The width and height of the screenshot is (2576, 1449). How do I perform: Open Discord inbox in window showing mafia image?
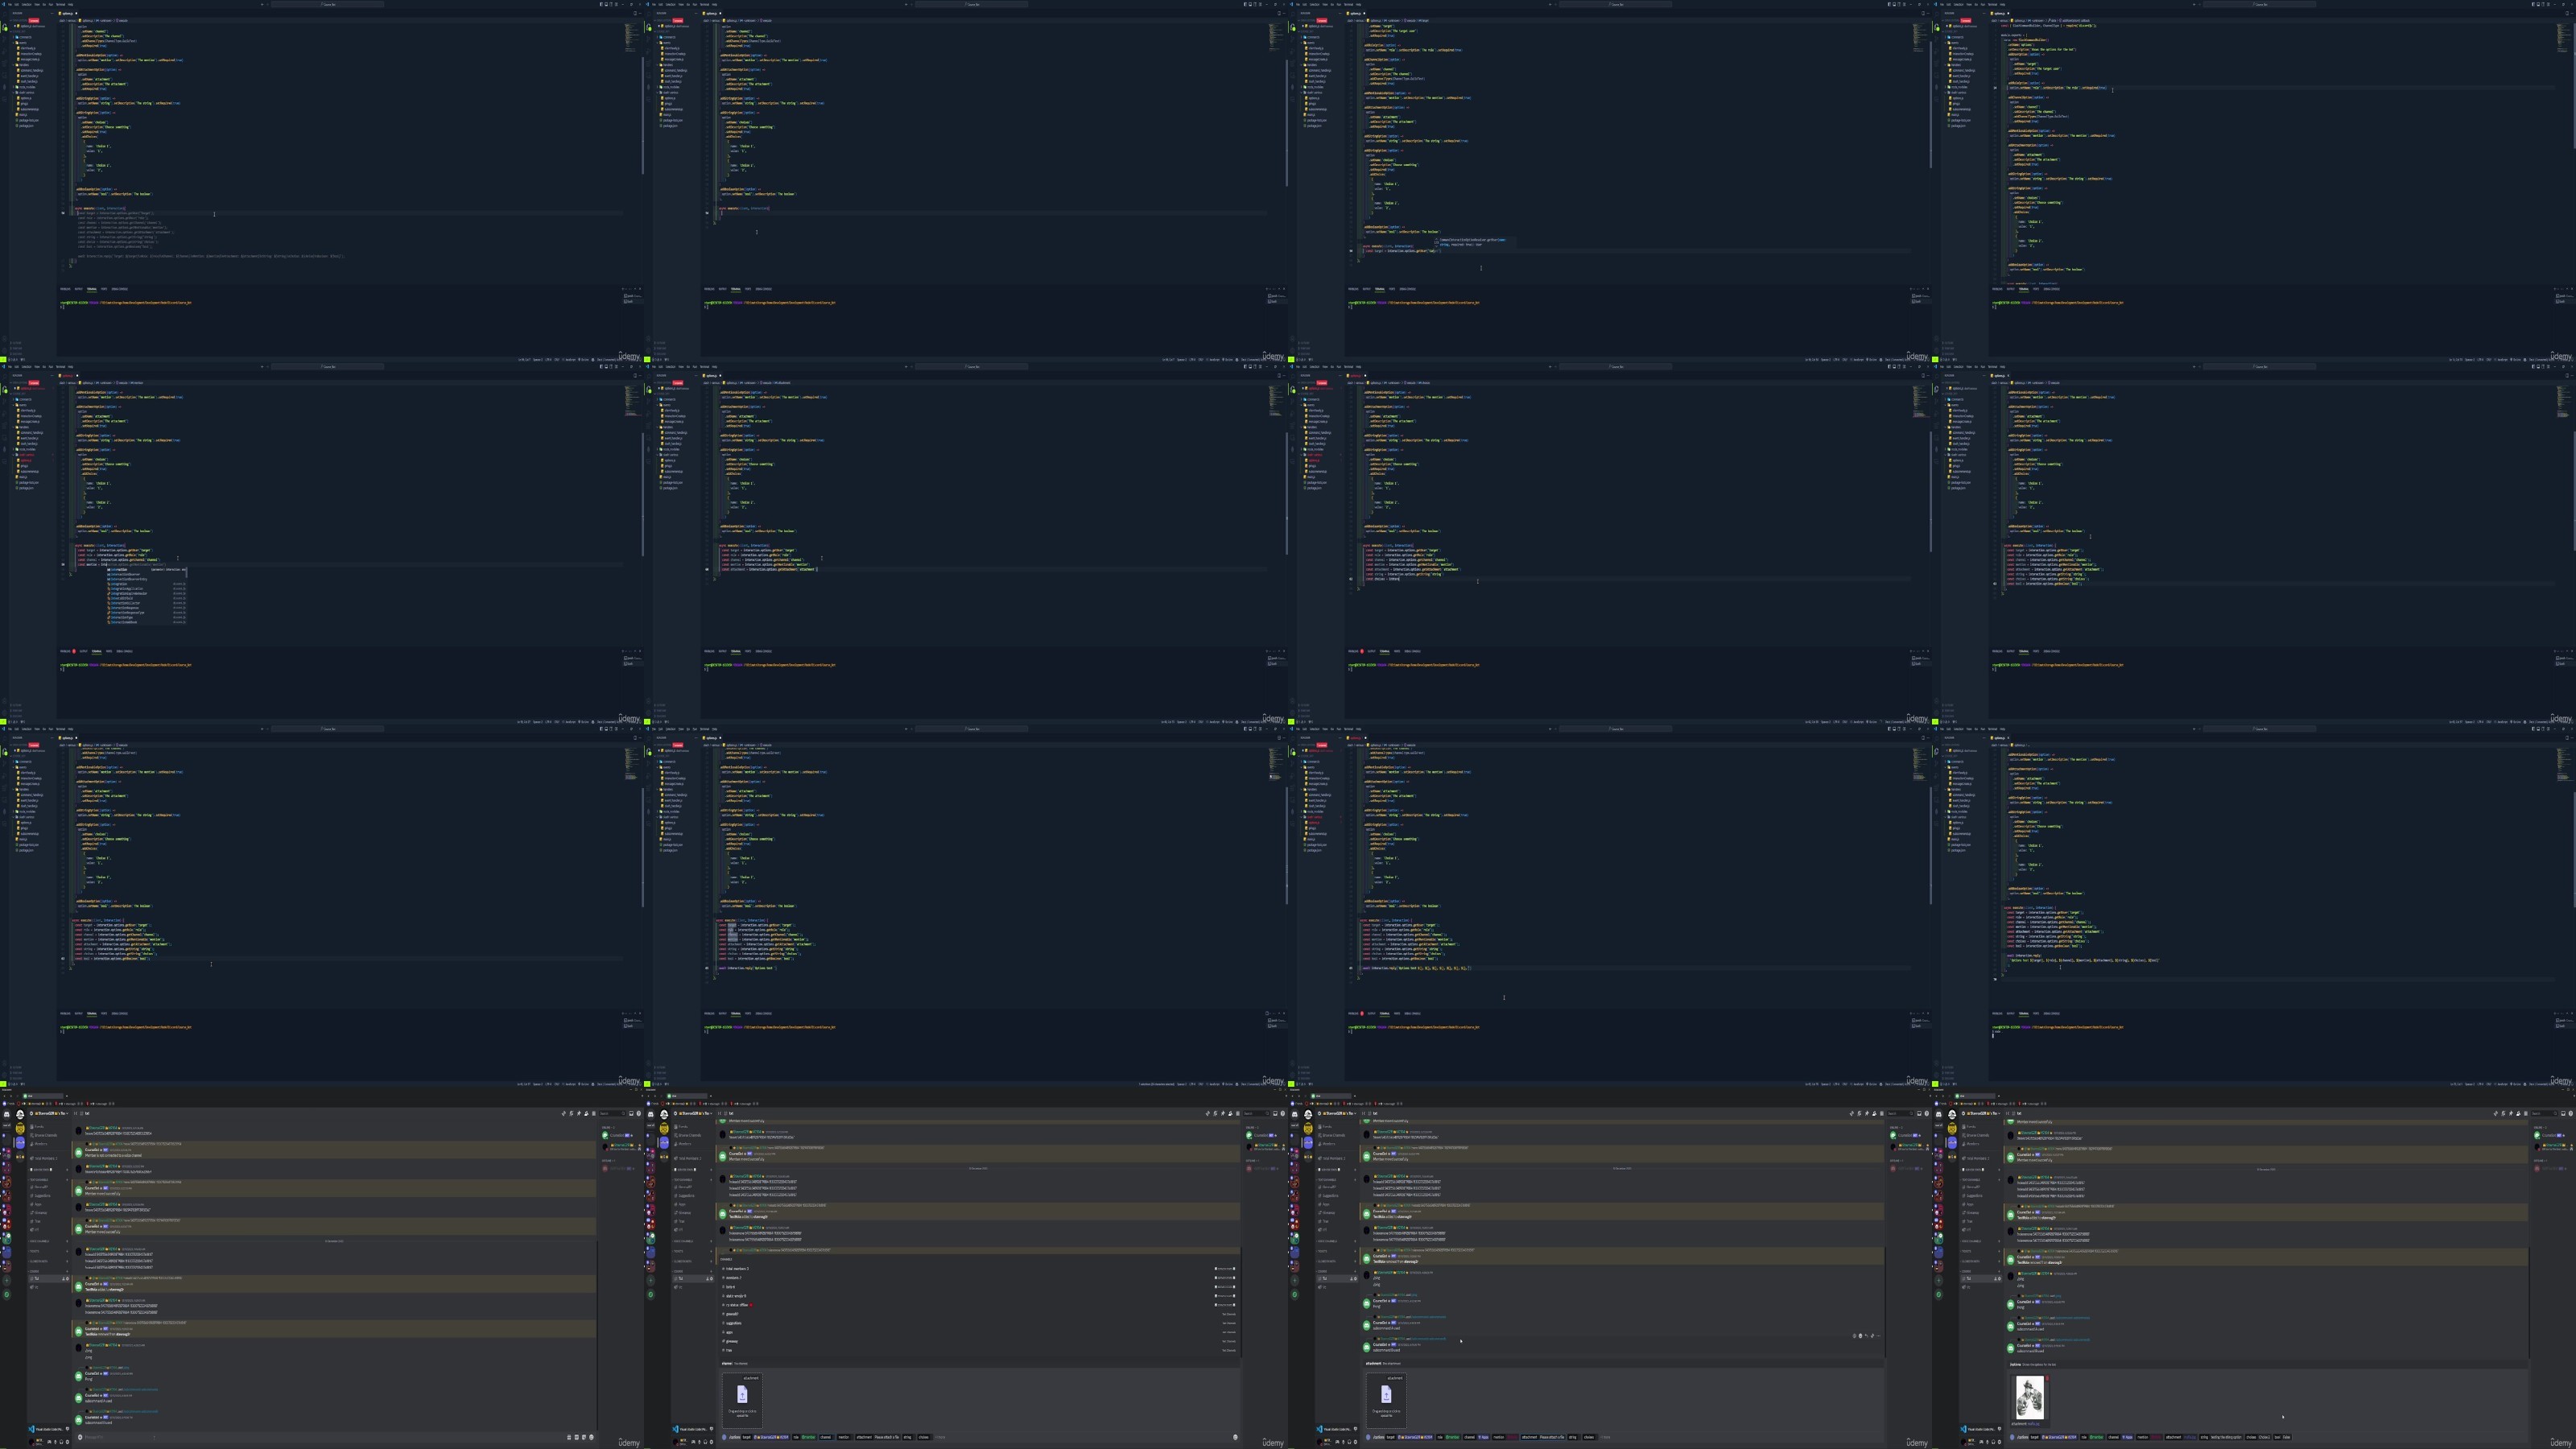2564,1114
